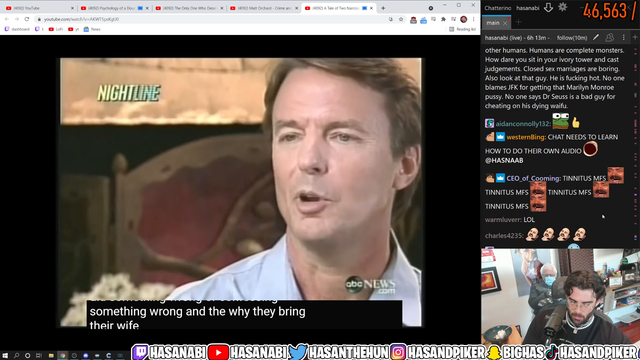
Task: Close the Psychology of a Dou... tab
Action: click(x=147, y=8)
